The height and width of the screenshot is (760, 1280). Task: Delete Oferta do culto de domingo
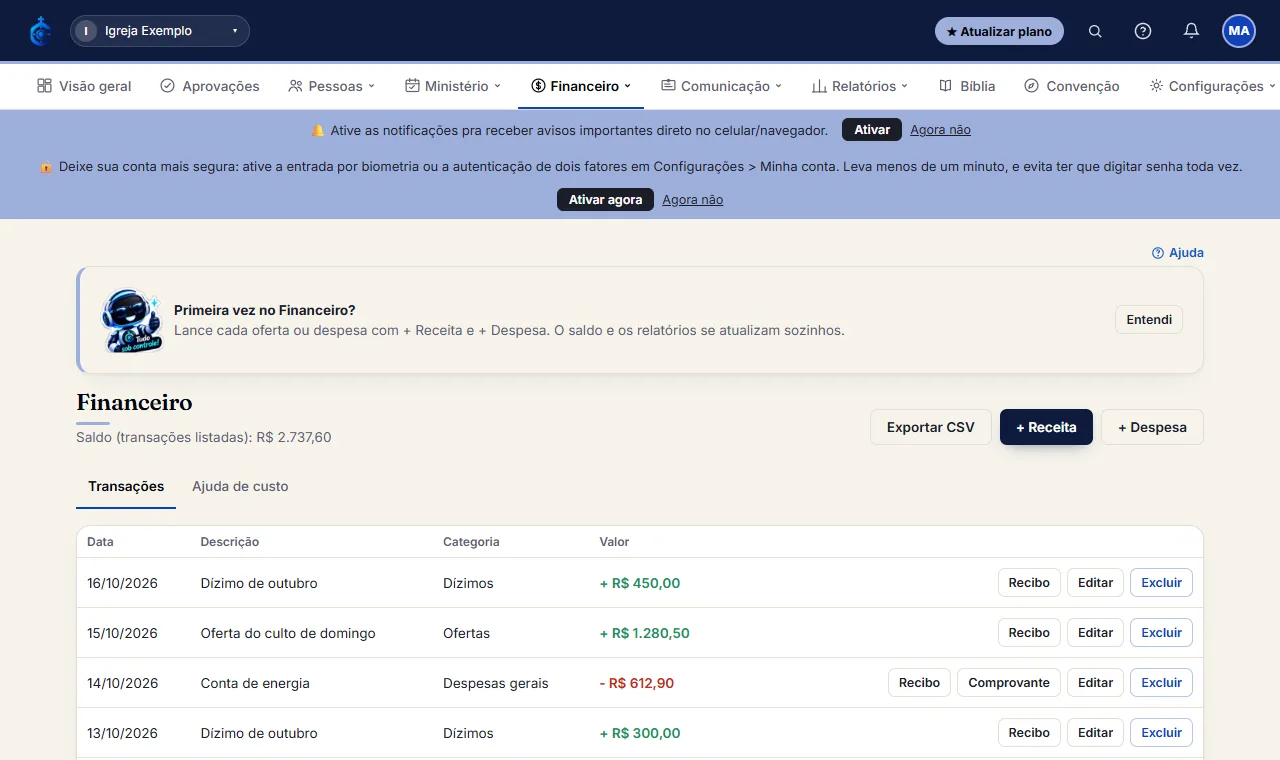[1161, 633]
